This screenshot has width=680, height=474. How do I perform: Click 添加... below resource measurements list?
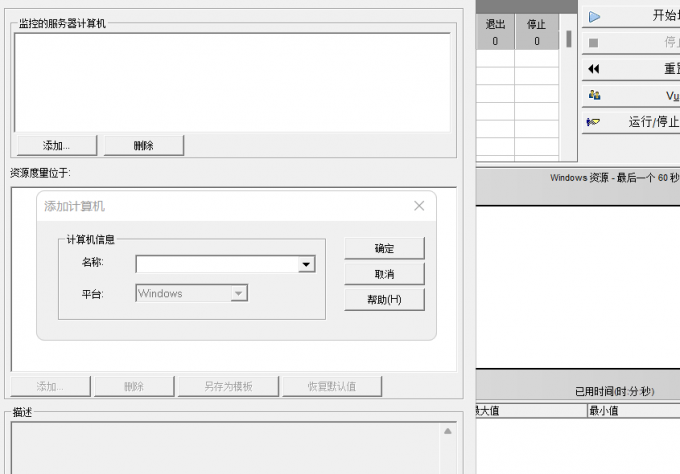pyautogui.click(x=50, y=386)
